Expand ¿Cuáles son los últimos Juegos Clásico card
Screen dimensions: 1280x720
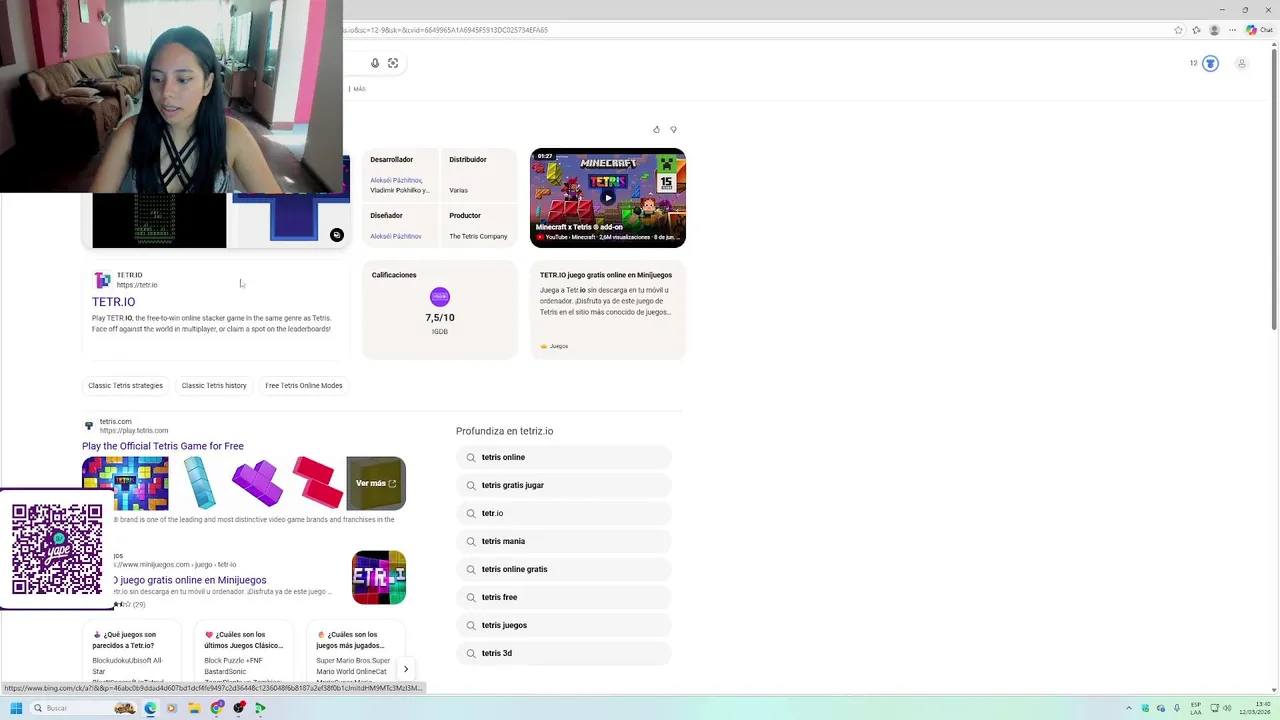(x=243, y=653)
